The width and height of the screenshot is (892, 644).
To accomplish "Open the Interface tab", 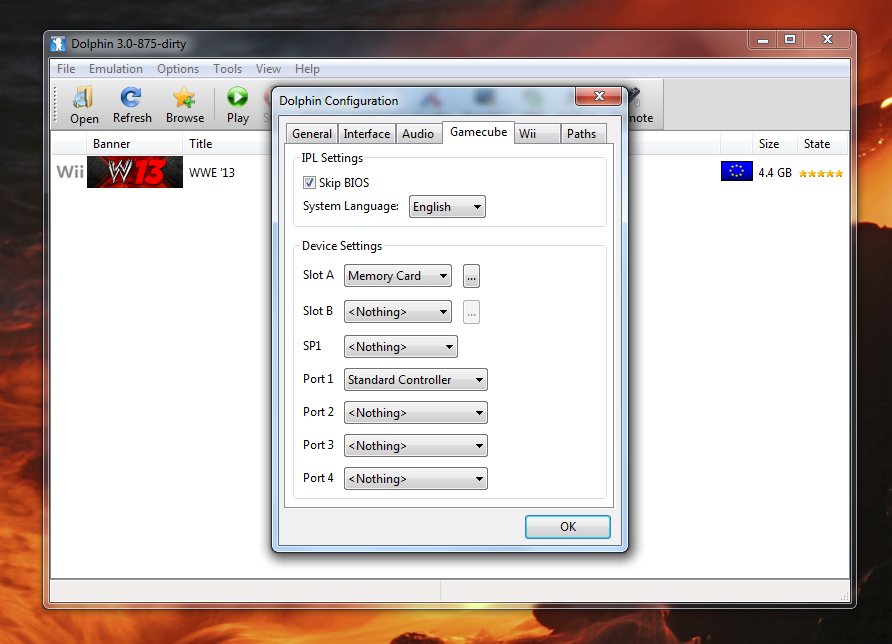I will pyautogui.click(x=366, y=132).
